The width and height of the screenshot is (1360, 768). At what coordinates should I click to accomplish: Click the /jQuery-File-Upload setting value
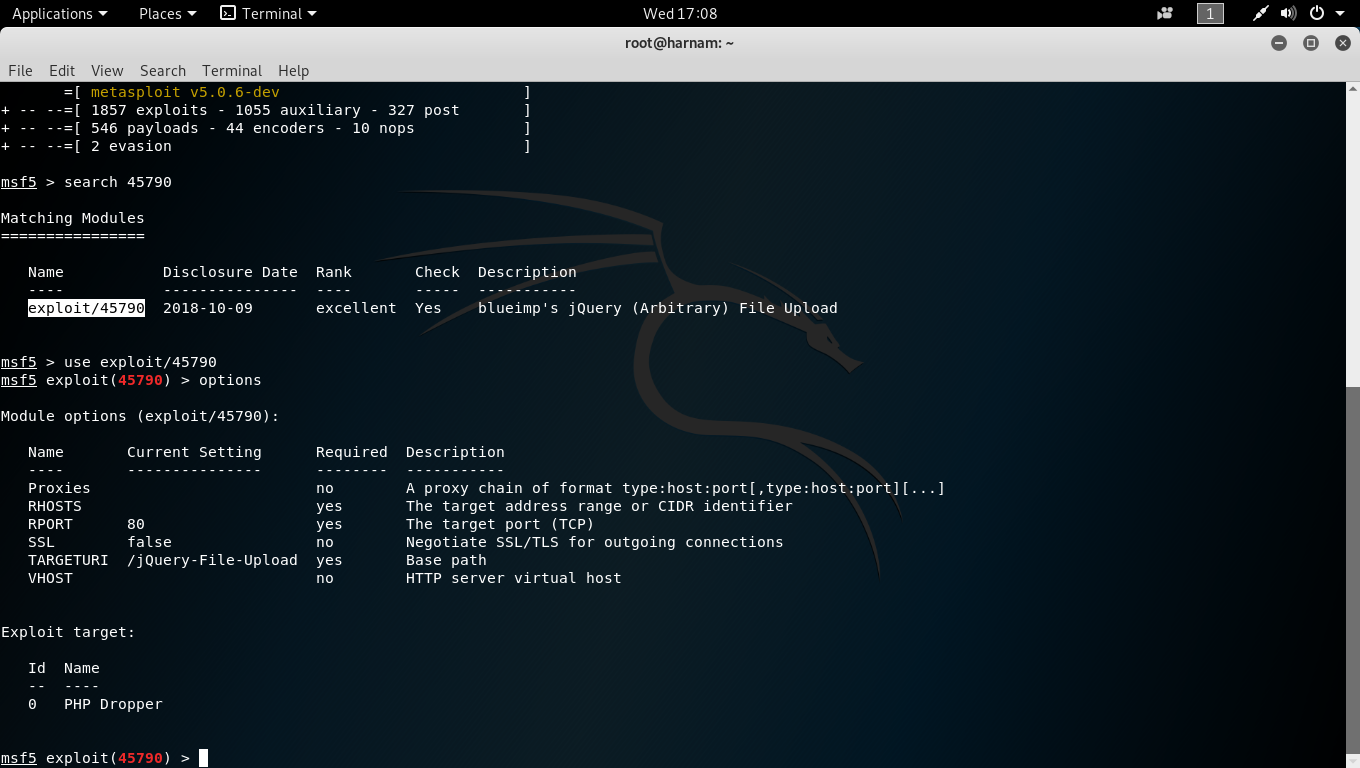(x=212, y=560)
